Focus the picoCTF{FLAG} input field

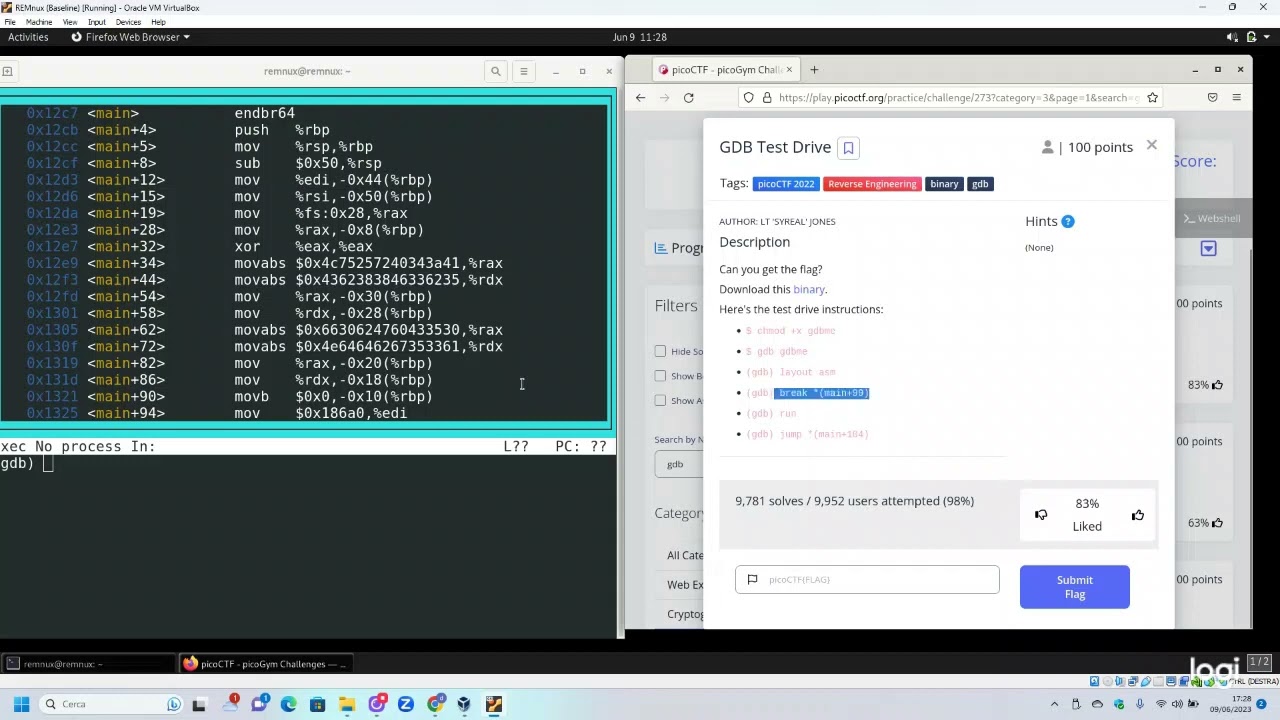pos(867,579)
